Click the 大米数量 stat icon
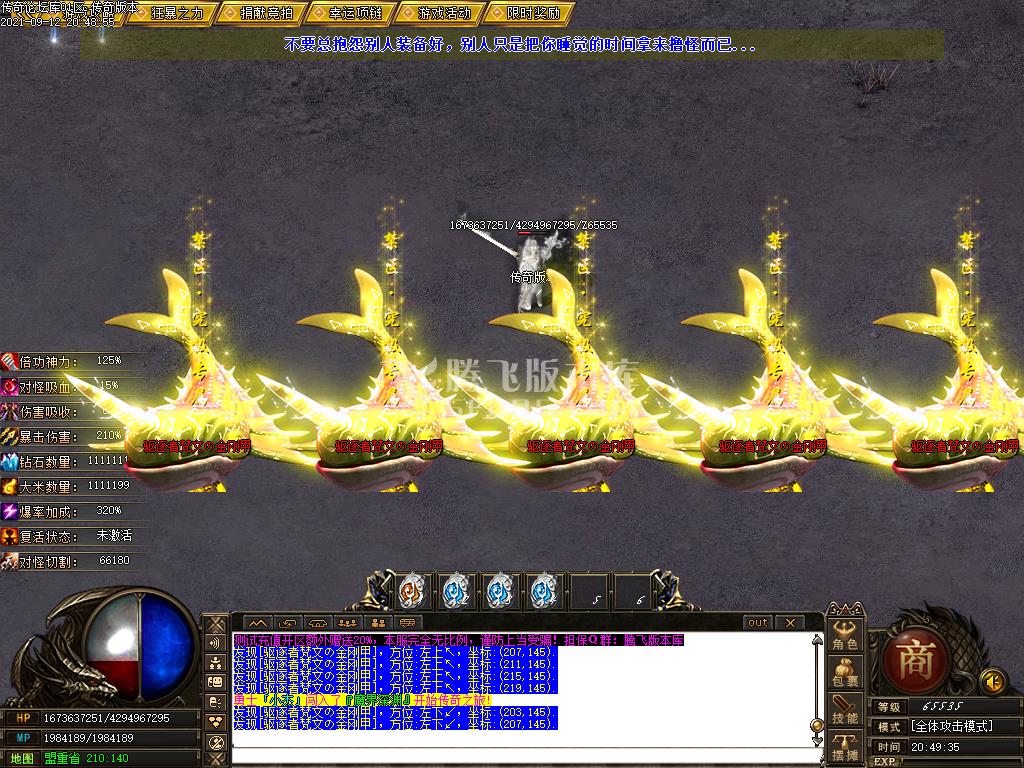Screen dimensions: 1024x768 click(9, 487)
